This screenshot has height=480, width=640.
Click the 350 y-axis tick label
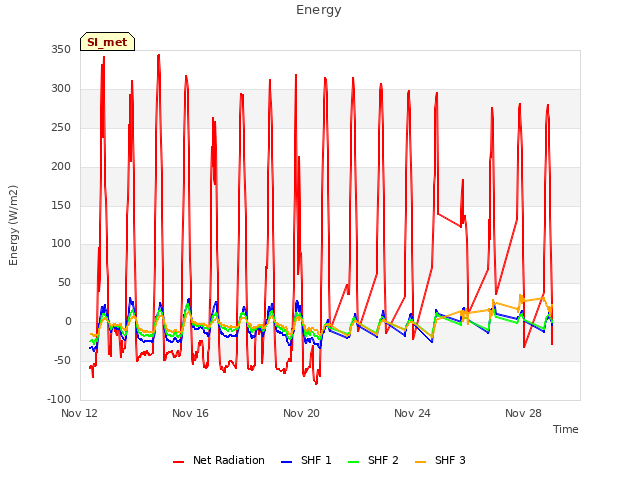point(61,50)
